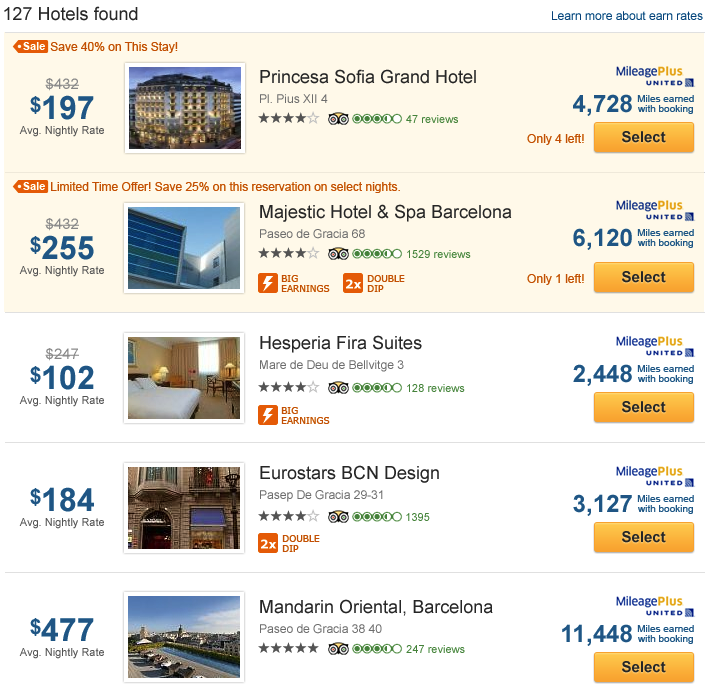
Task: Click the Sale tag on Princesa Sofia listing
Action: [x=30, y=47]
